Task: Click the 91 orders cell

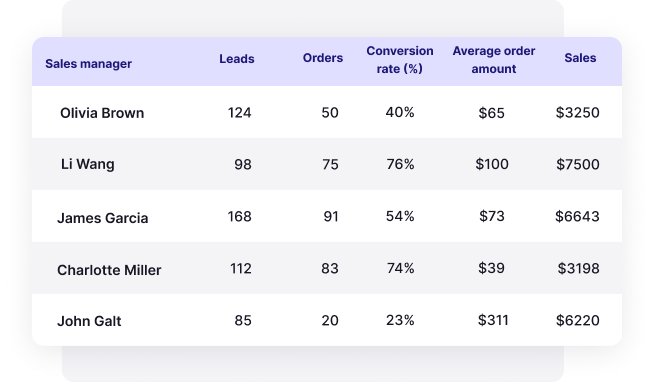Action: click(331, 216)
